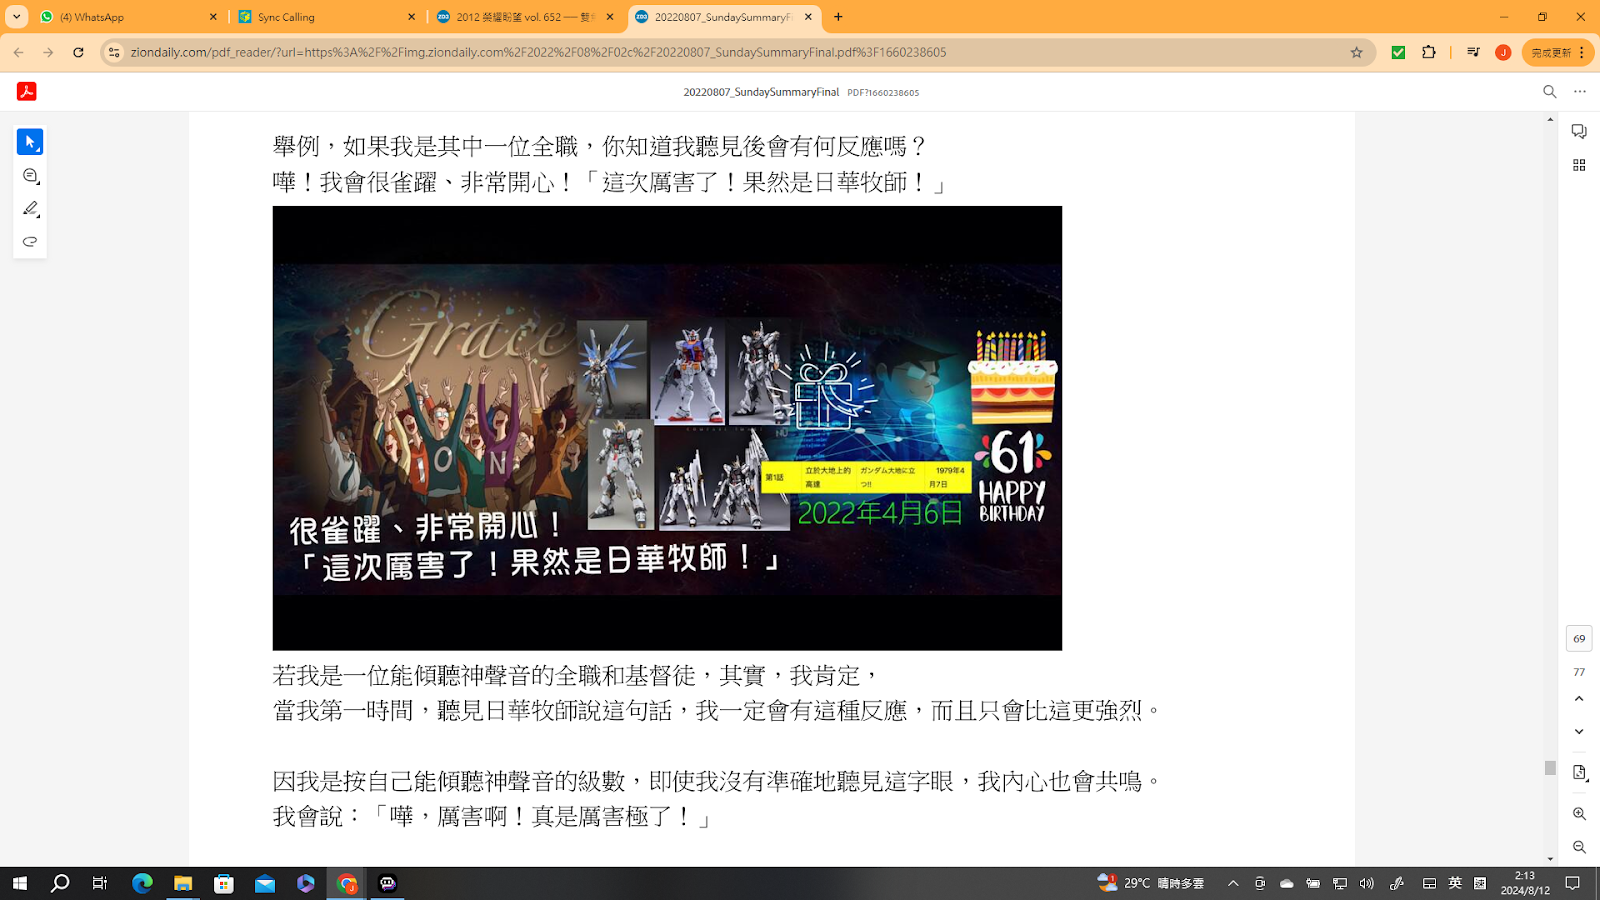Bookmark this page with star icon
Viewport: 1600px width, 900px height.
coord(1356,52)
